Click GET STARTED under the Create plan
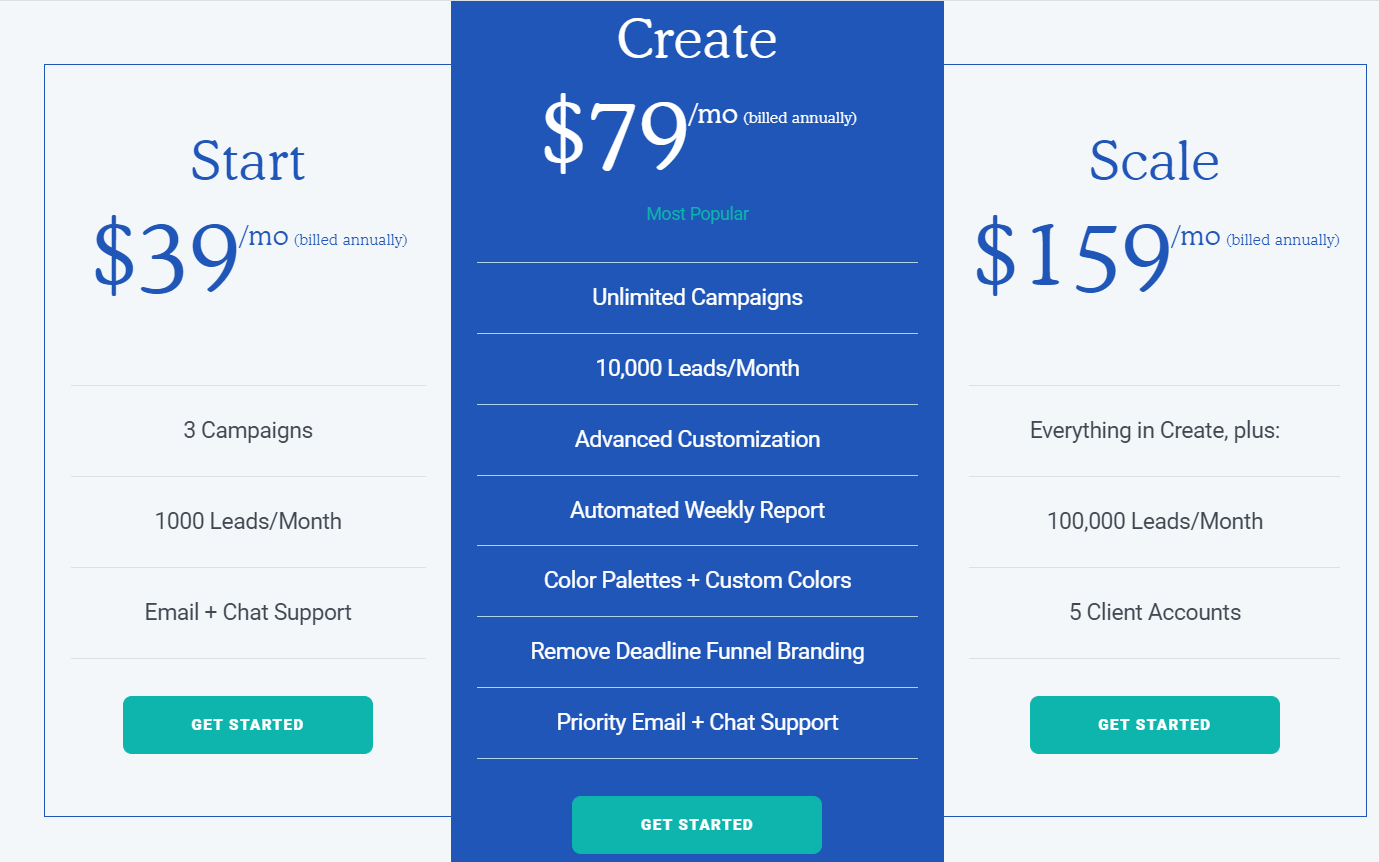The image size is (1379, 862). [697, 824]
